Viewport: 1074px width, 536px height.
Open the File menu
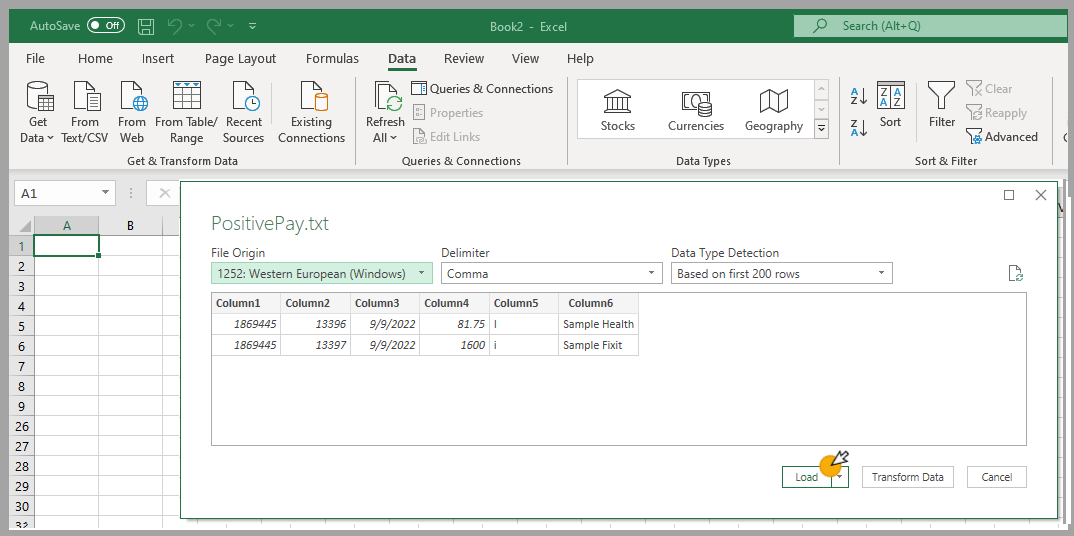click(x=36, y=59)
